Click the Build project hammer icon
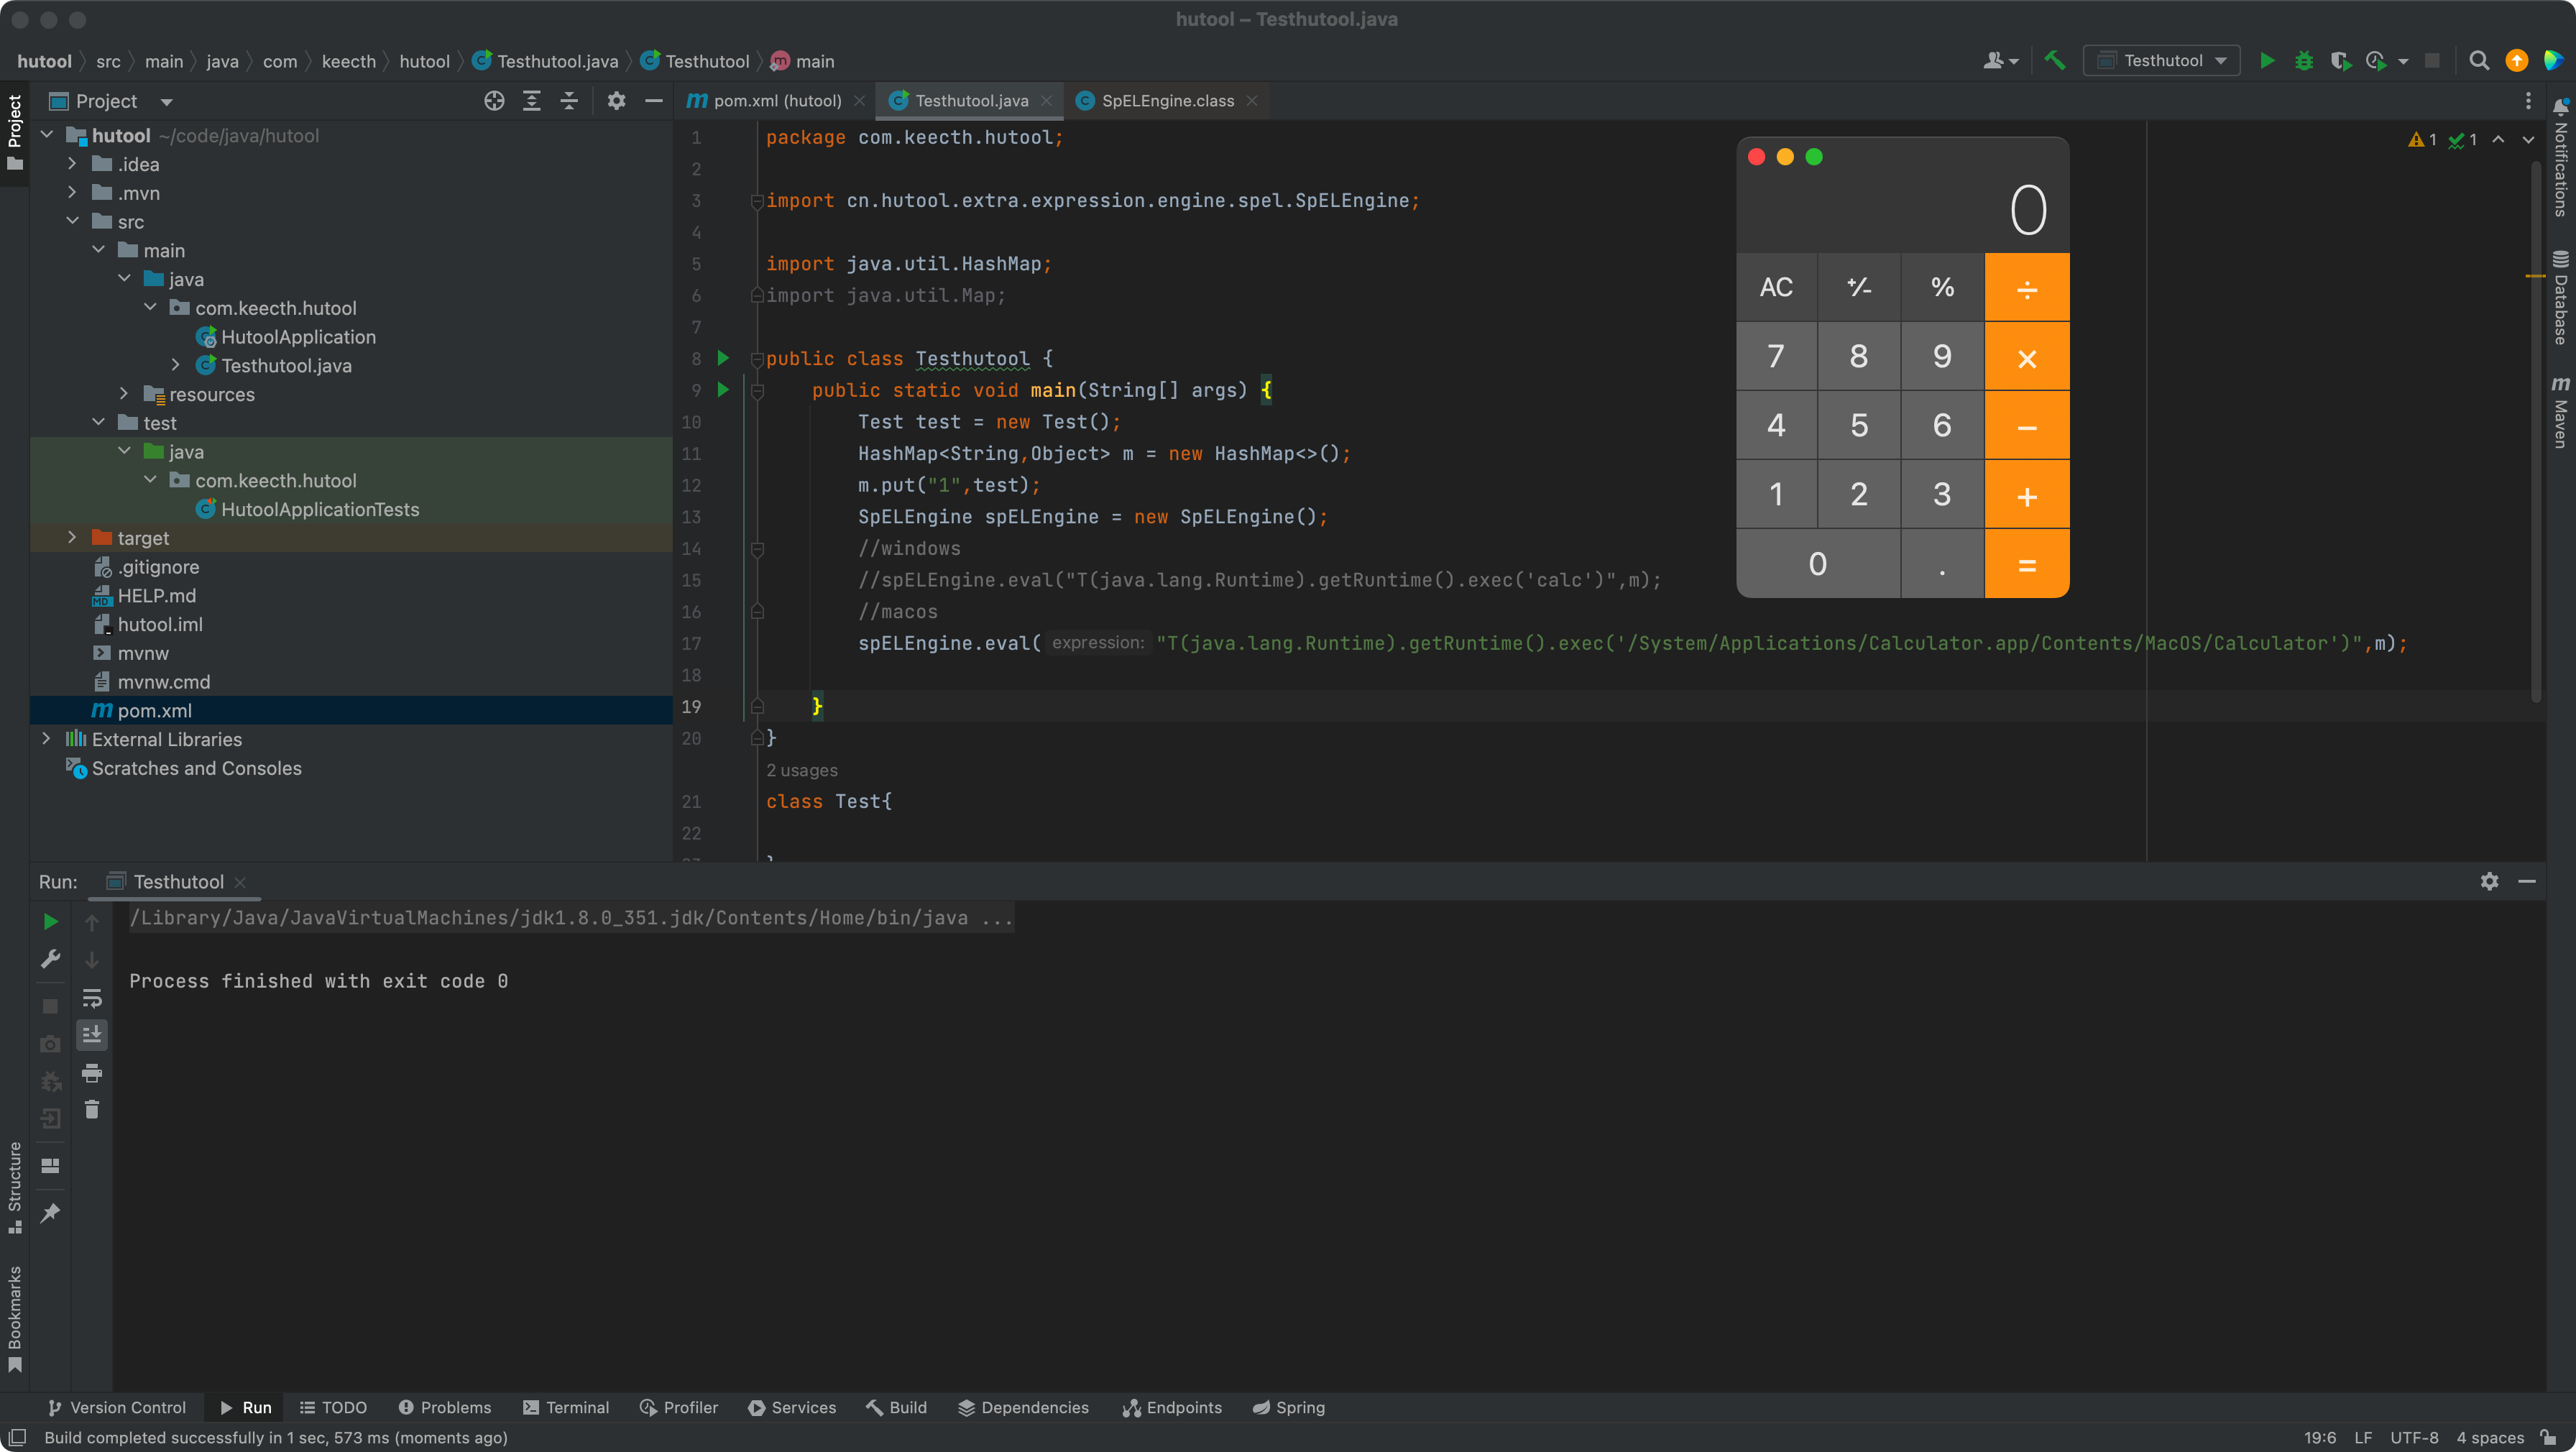The height and width of the screenshot is (1452, 2576). 2055,61
